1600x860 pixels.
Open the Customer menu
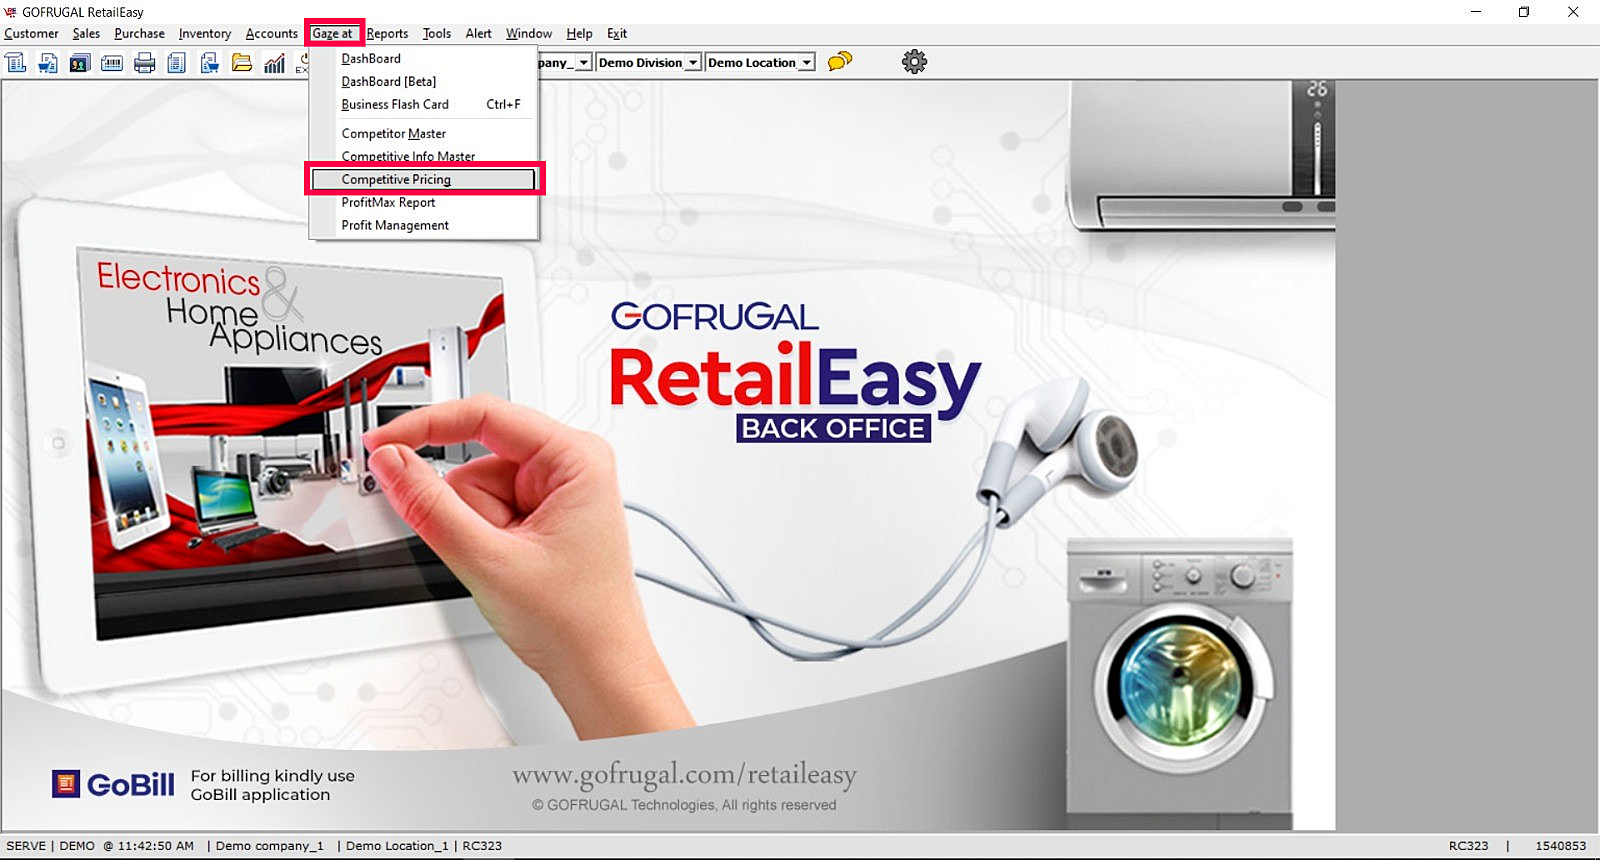(x=31, y=33)
